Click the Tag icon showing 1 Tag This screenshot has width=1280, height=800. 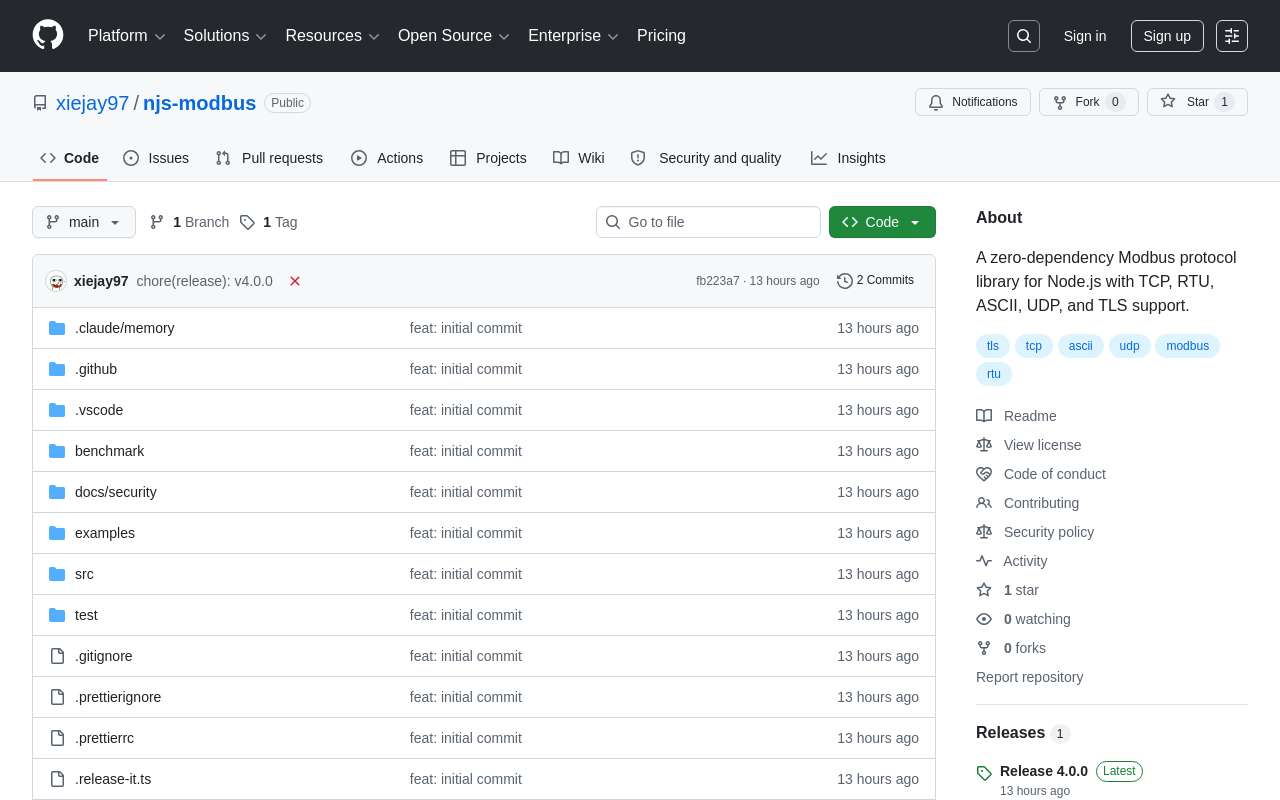tap(247, 222)
